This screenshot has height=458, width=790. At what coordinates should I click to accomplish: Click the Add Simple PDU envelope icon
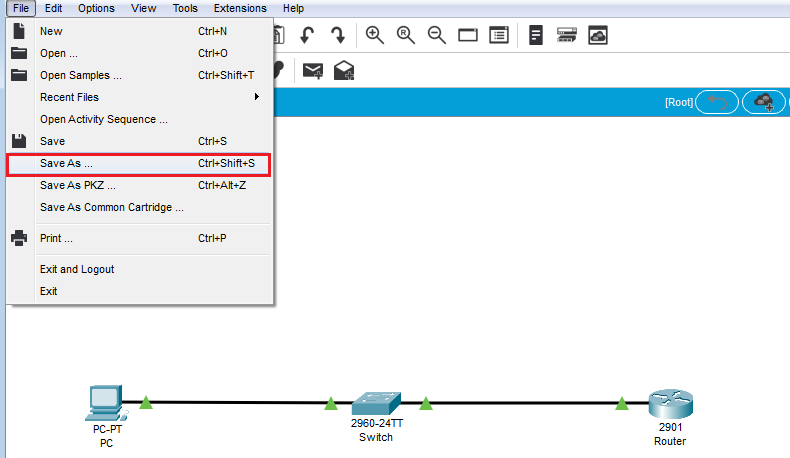[313, 71]
